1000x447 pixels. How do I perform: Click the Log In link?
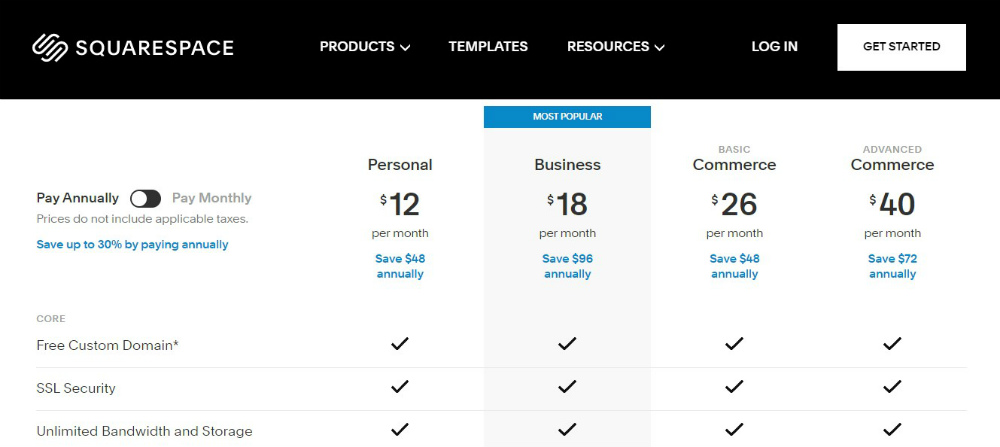775,46
